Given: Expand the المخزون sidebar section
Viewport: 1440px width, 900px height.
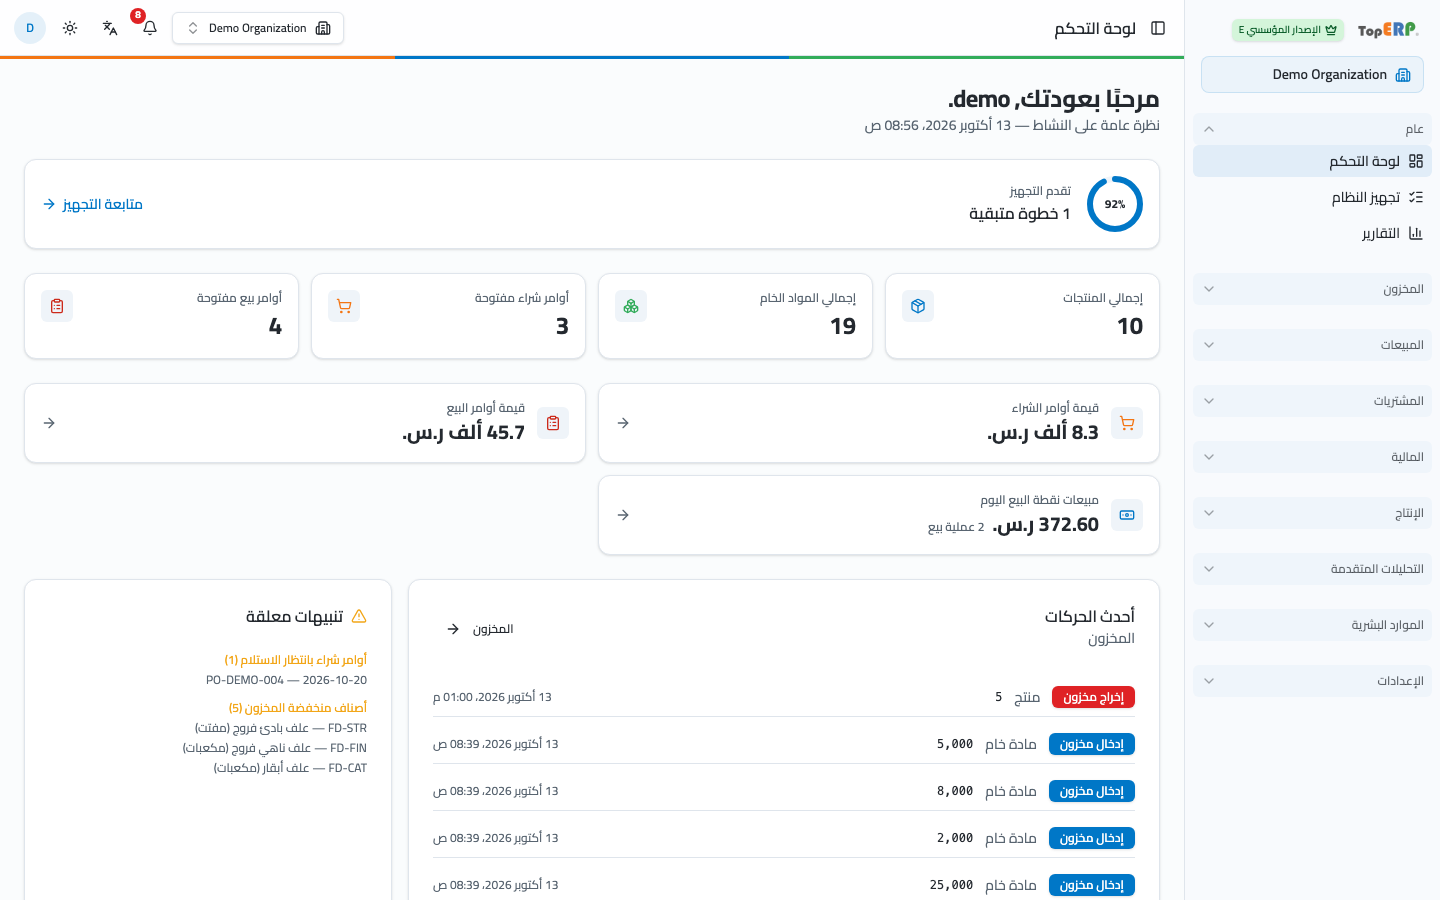Looking at the screenshot, I should coord(1312,289).
